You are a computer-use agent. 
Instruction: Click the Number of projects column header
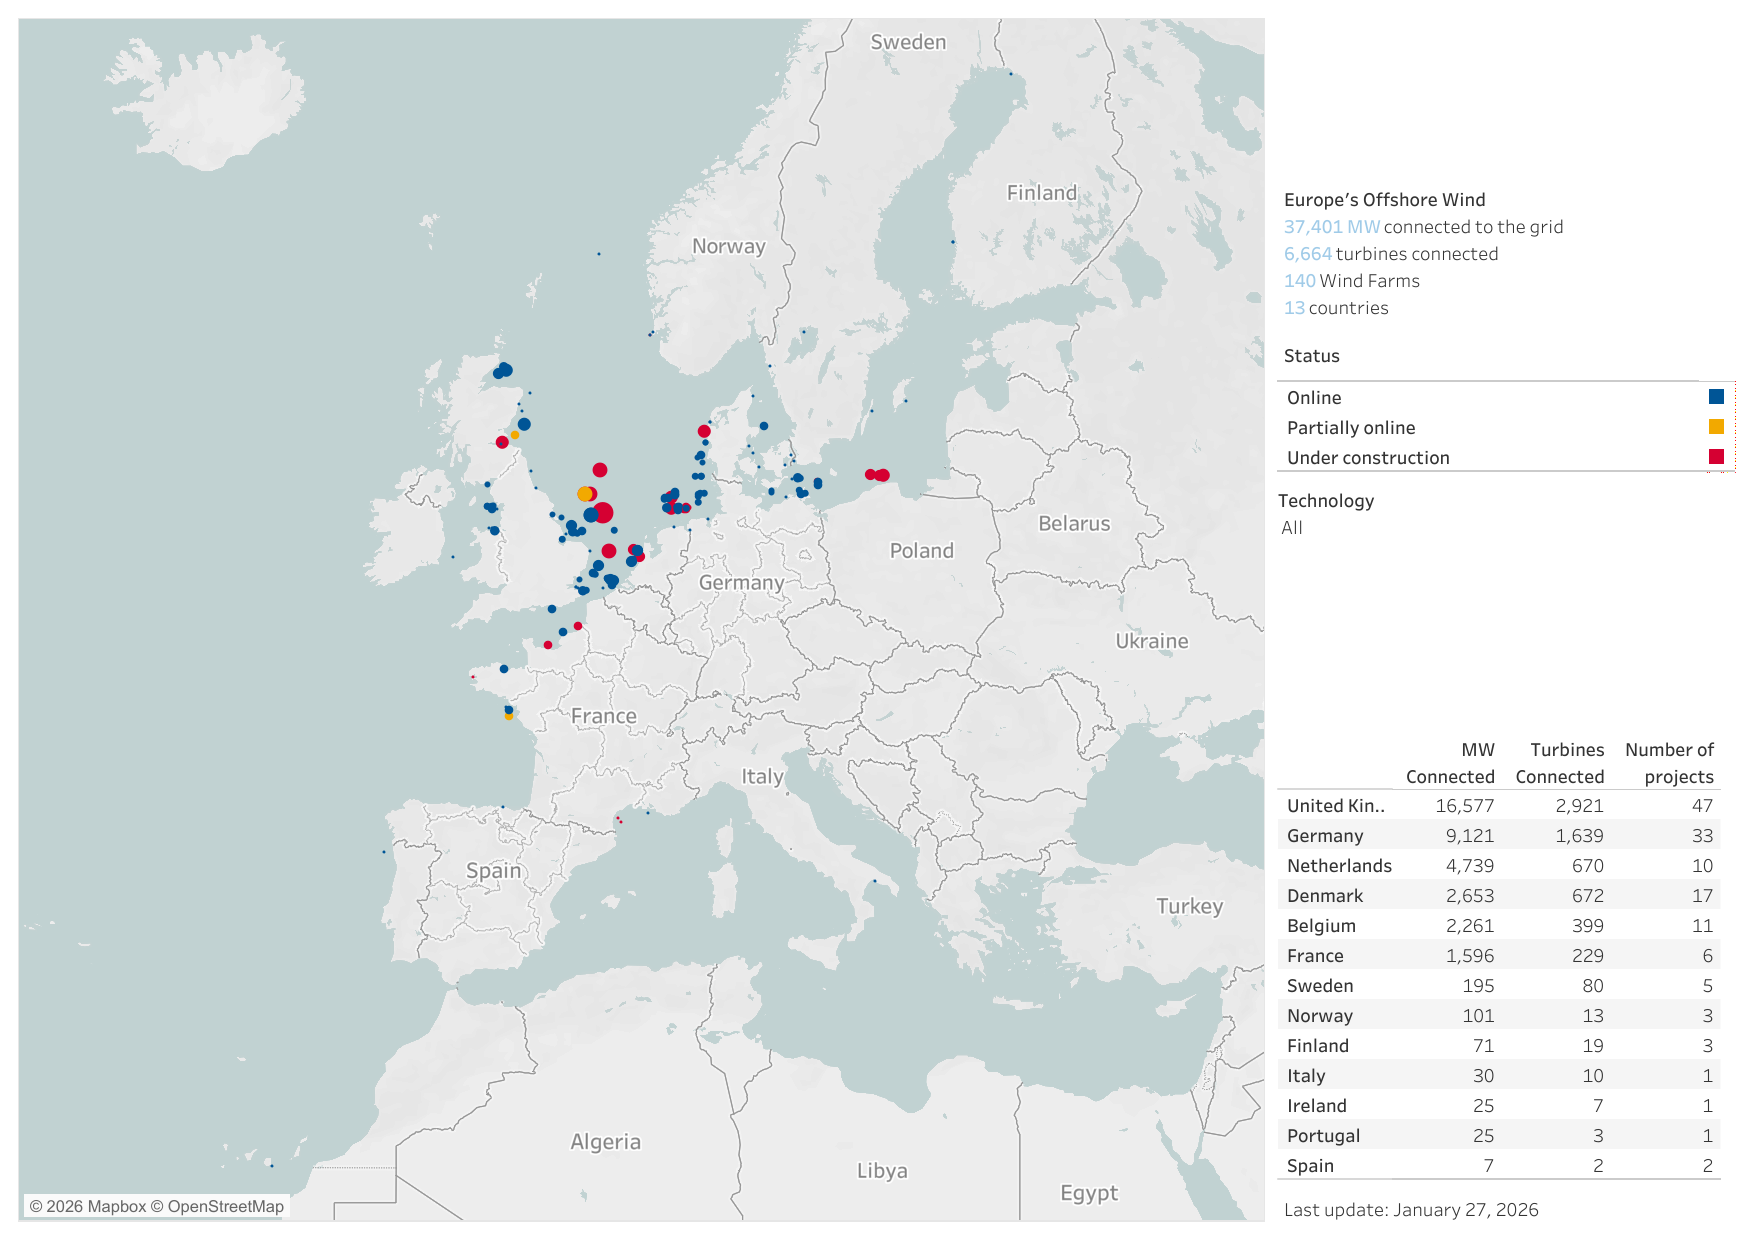point(1668,763)
